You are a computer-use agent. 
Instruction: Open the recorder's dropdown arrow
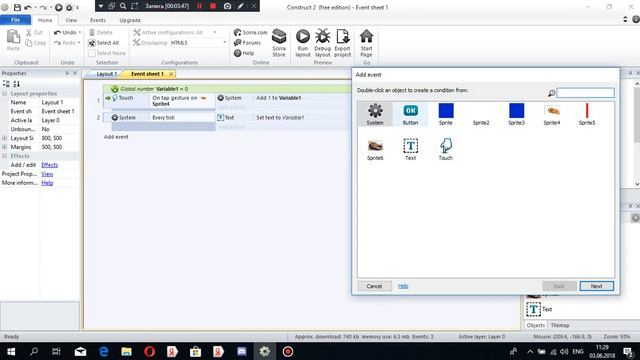[x=101, y=6]
